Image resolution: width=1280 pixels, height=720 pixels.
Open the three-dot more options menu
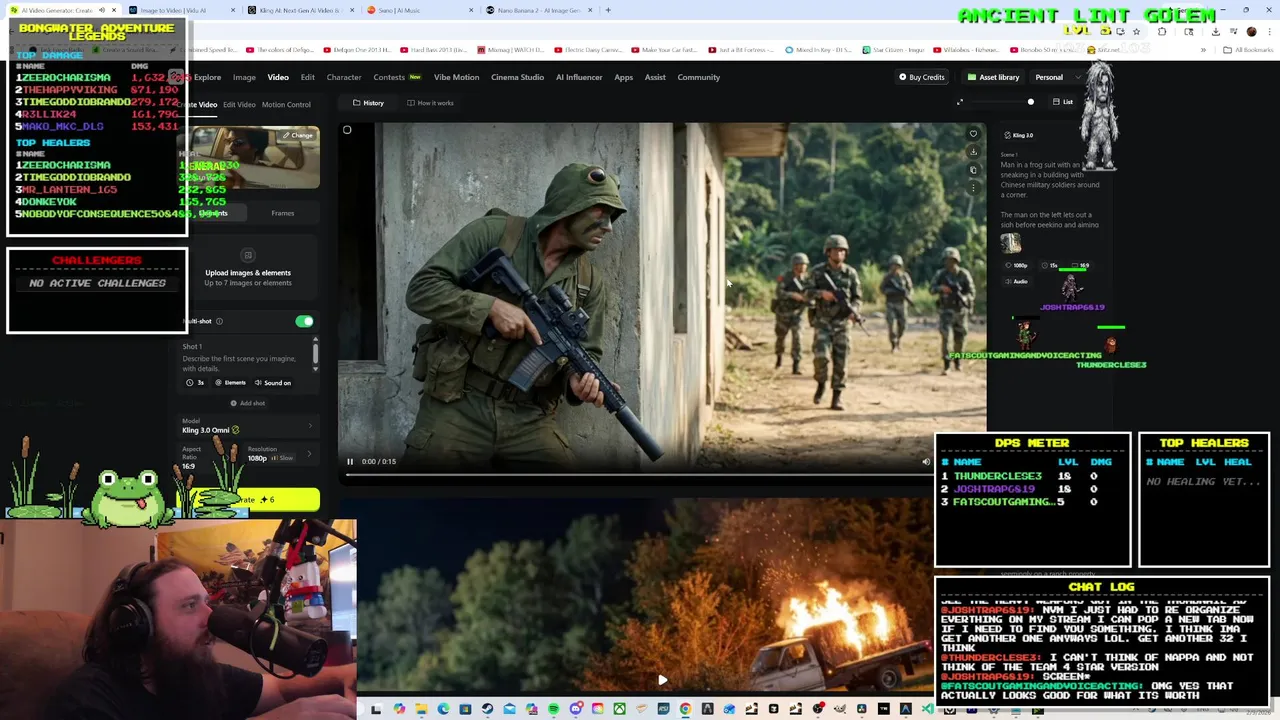coord(973,187)
